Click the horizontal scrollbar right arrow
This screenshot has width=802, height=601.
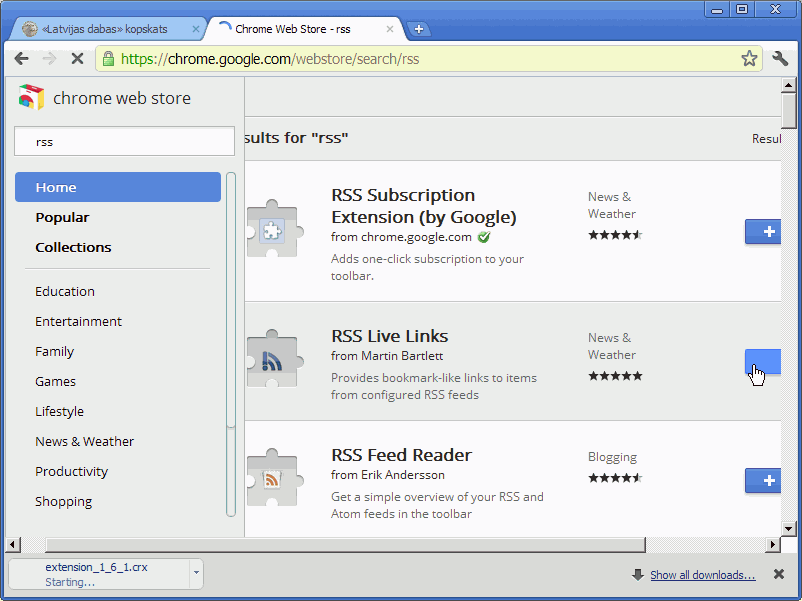point(772,545)
